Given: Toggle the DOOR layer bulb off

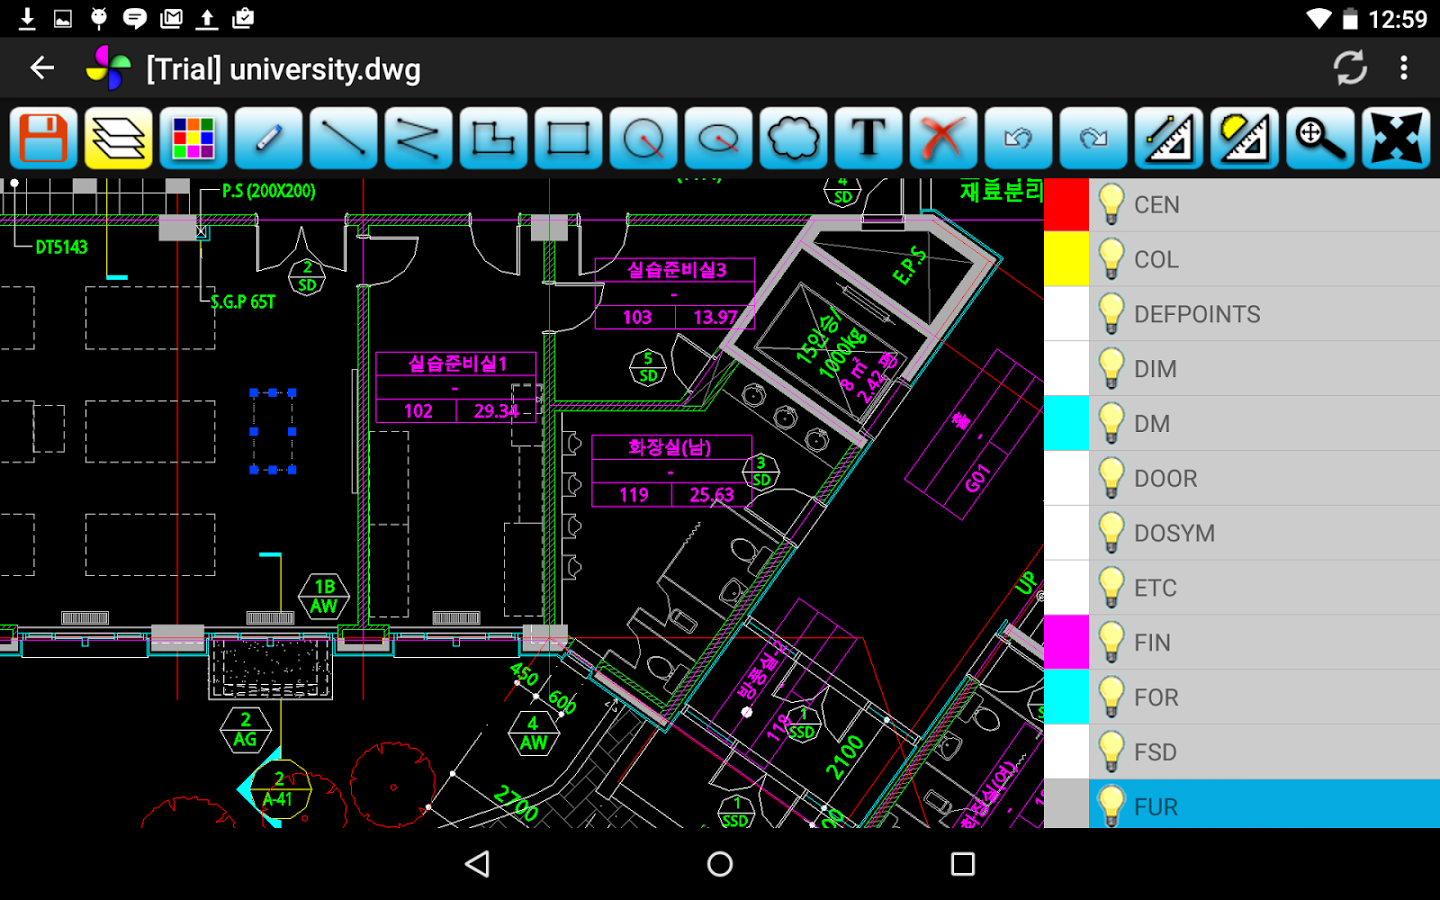Looking at the screenshot, I should click(x=1111, y=478).
